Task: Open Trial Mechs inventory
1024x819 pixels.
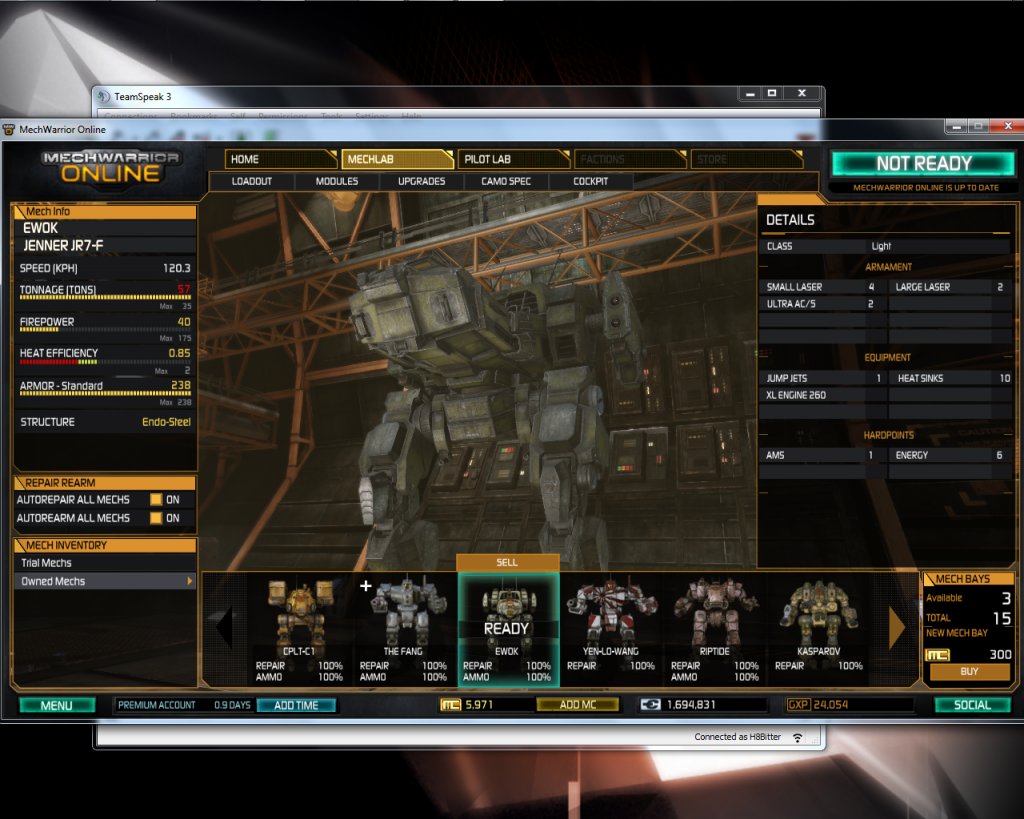Action: click(105, 563)
